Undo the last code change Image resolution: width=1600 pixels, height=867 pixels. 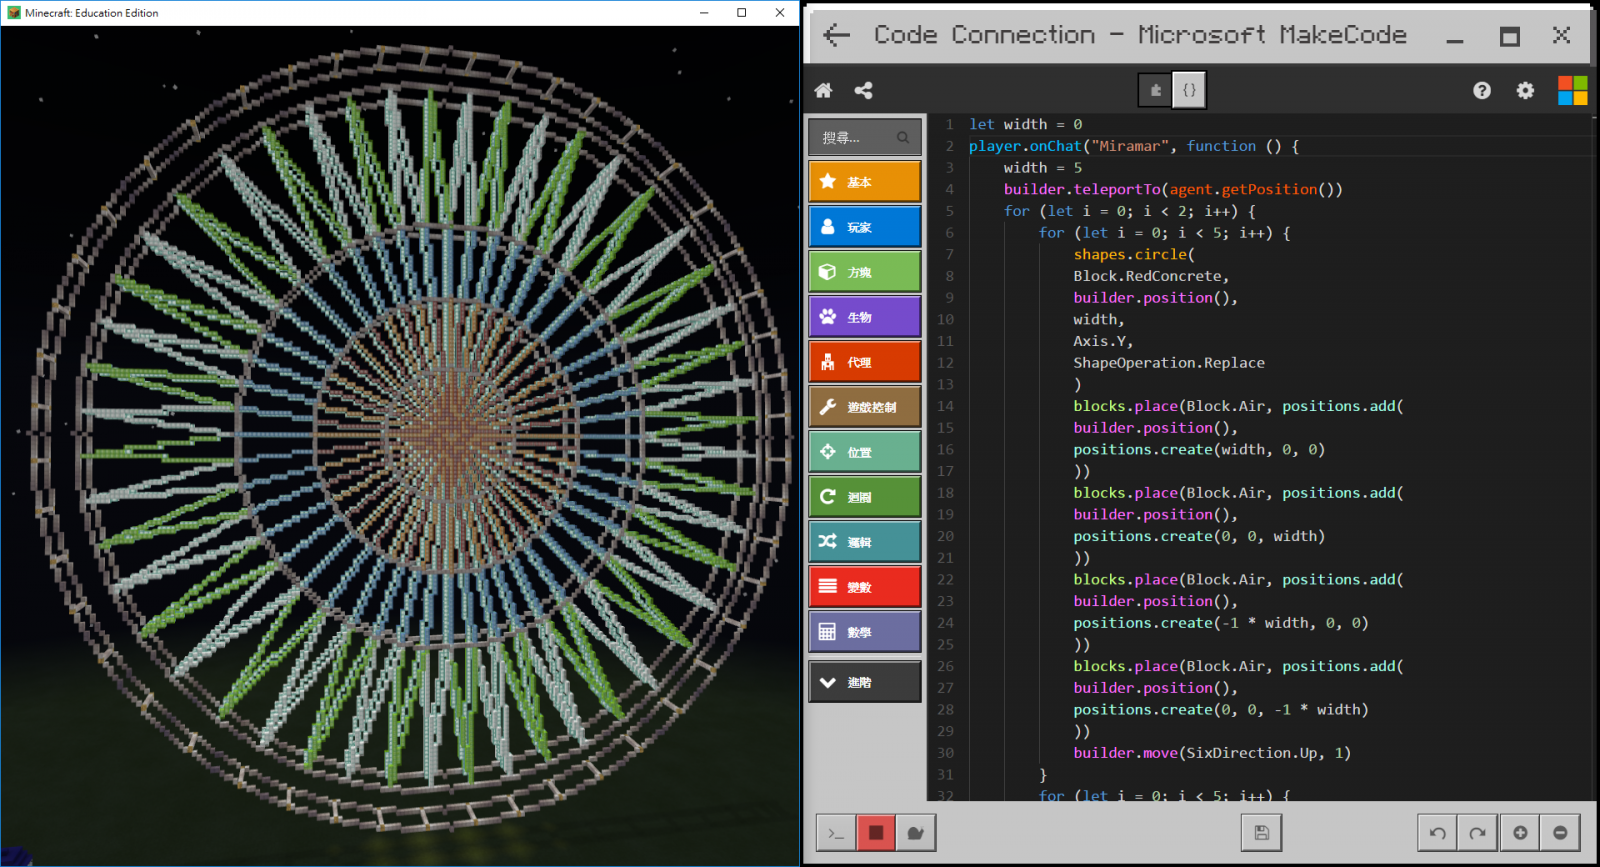coord(1437,833)
